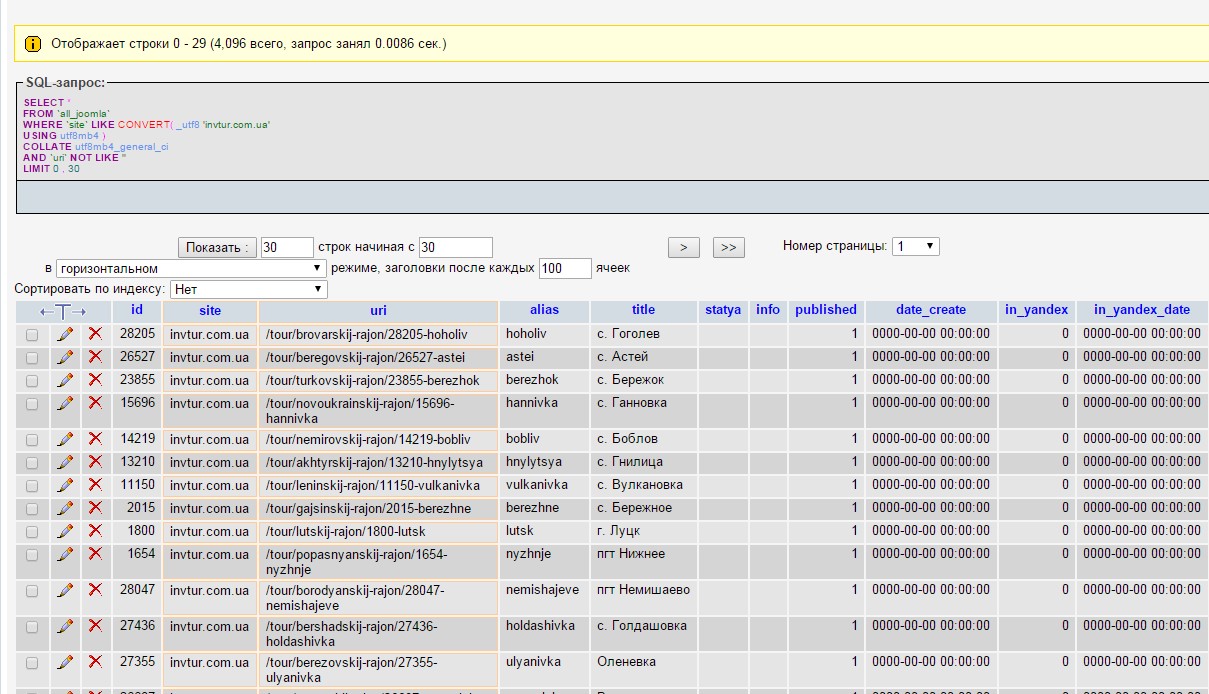Delete the ulyanivka row 27355
The image size is (1209, 694).
[x=95, y=662]
